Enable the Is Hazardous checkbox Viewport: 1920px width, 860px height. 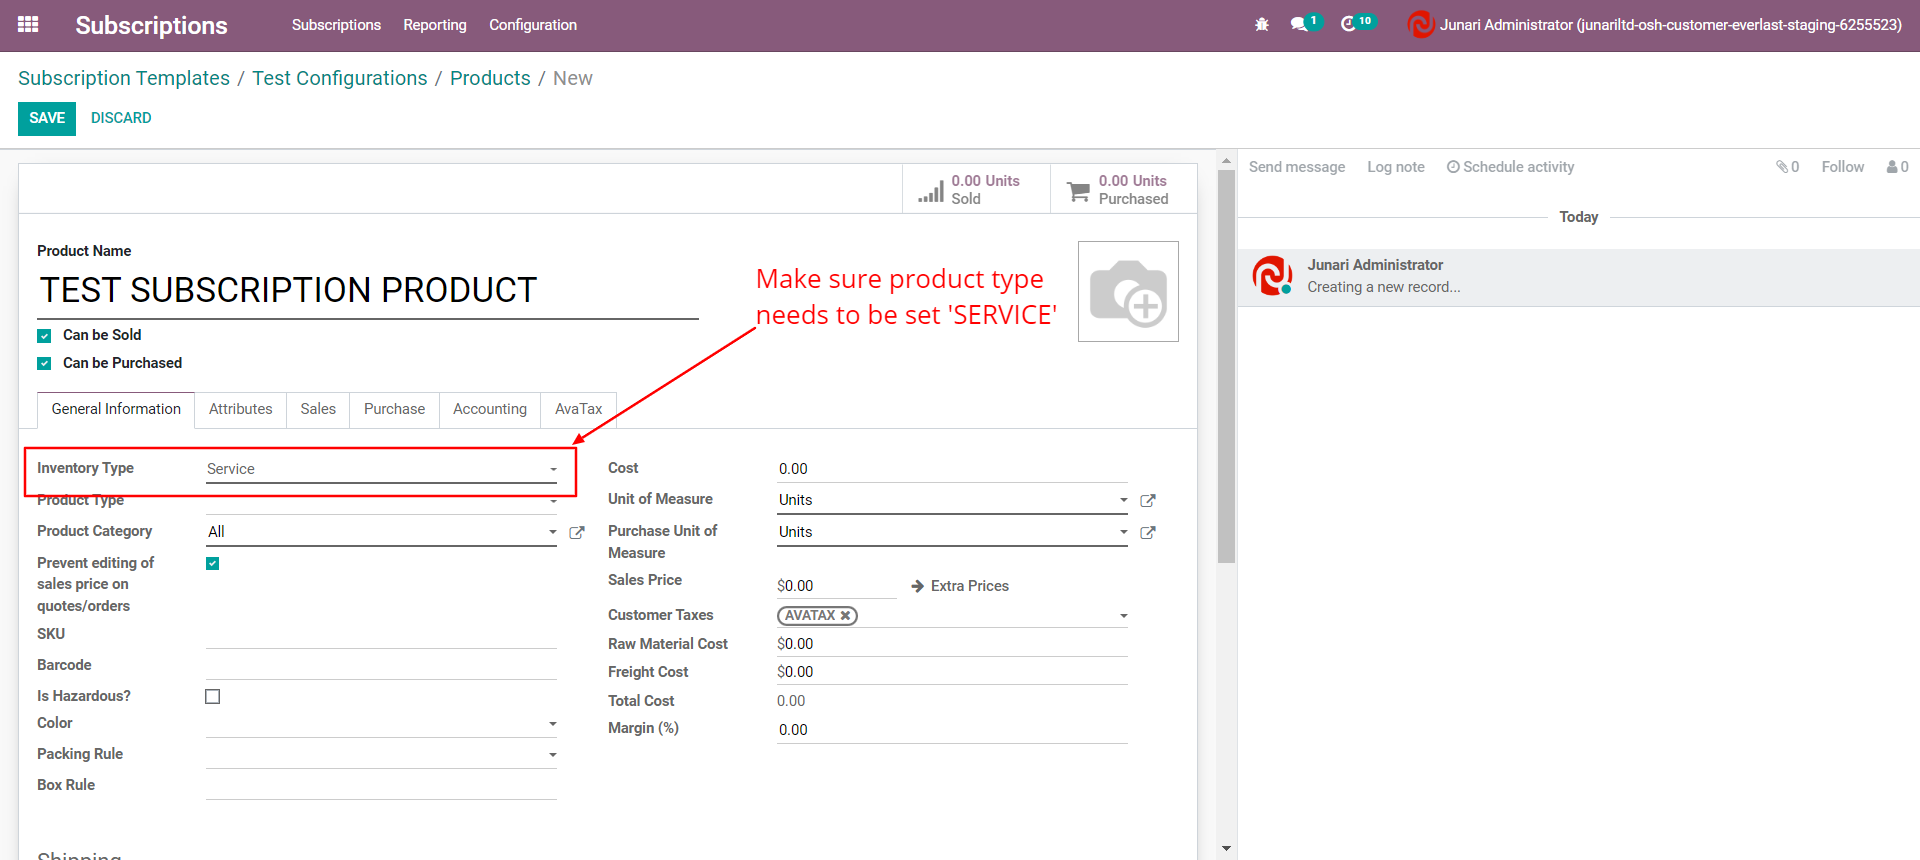(x=213, y=697)
